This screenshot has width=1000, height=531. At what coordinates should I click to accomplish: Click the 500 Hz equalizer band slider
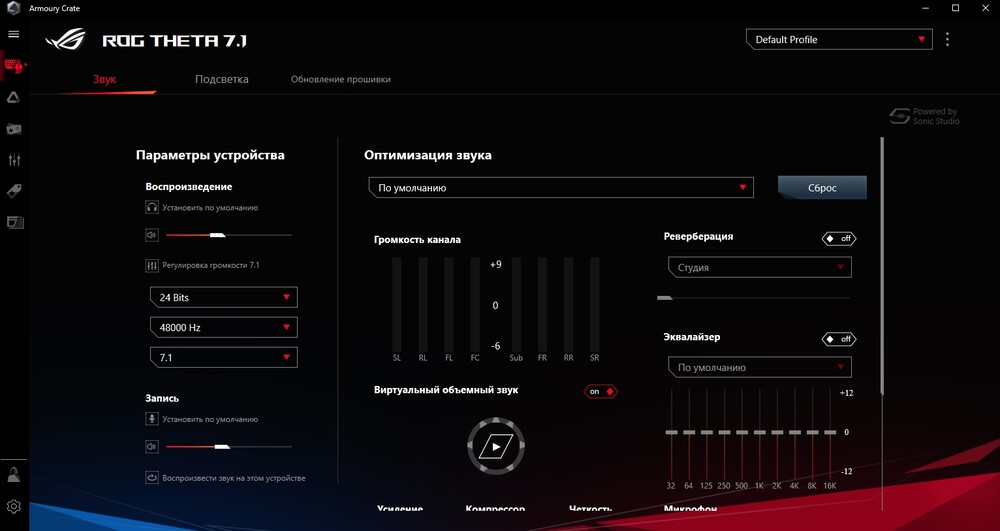coord(742,432)
